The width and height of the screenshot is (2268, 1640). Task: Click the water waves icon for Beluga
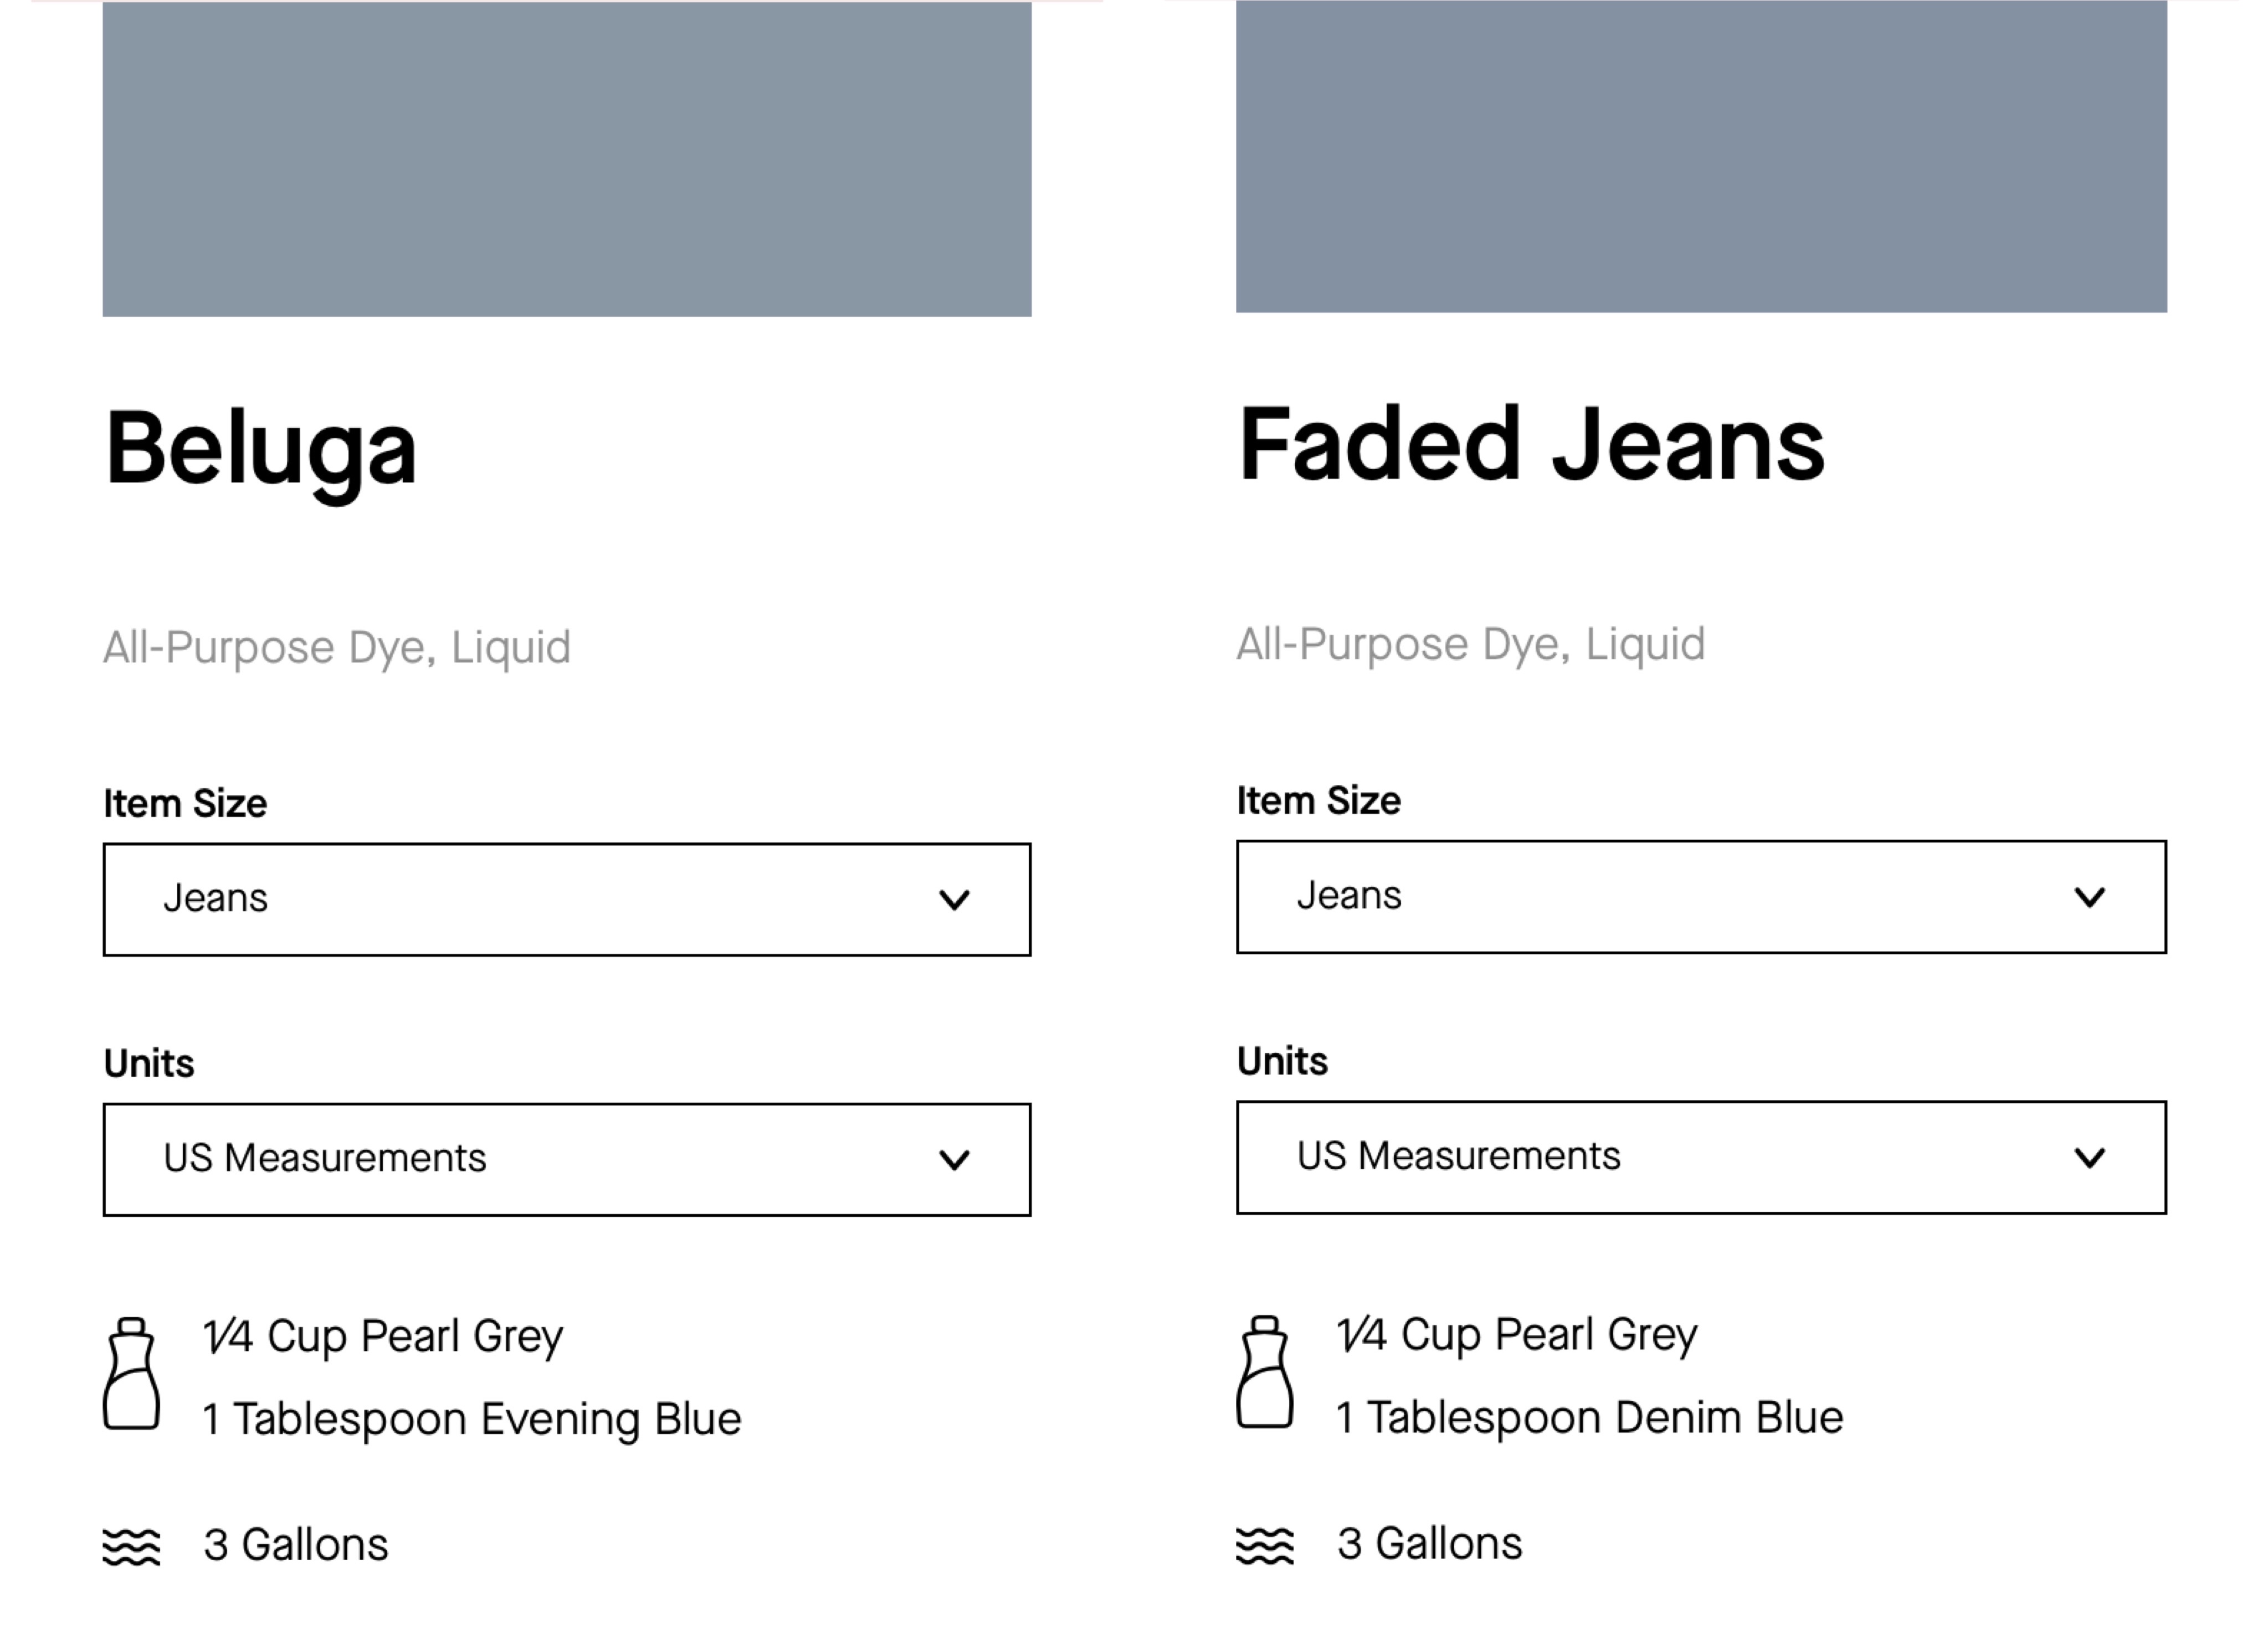pyautogui.click(x=131, y=1547)
